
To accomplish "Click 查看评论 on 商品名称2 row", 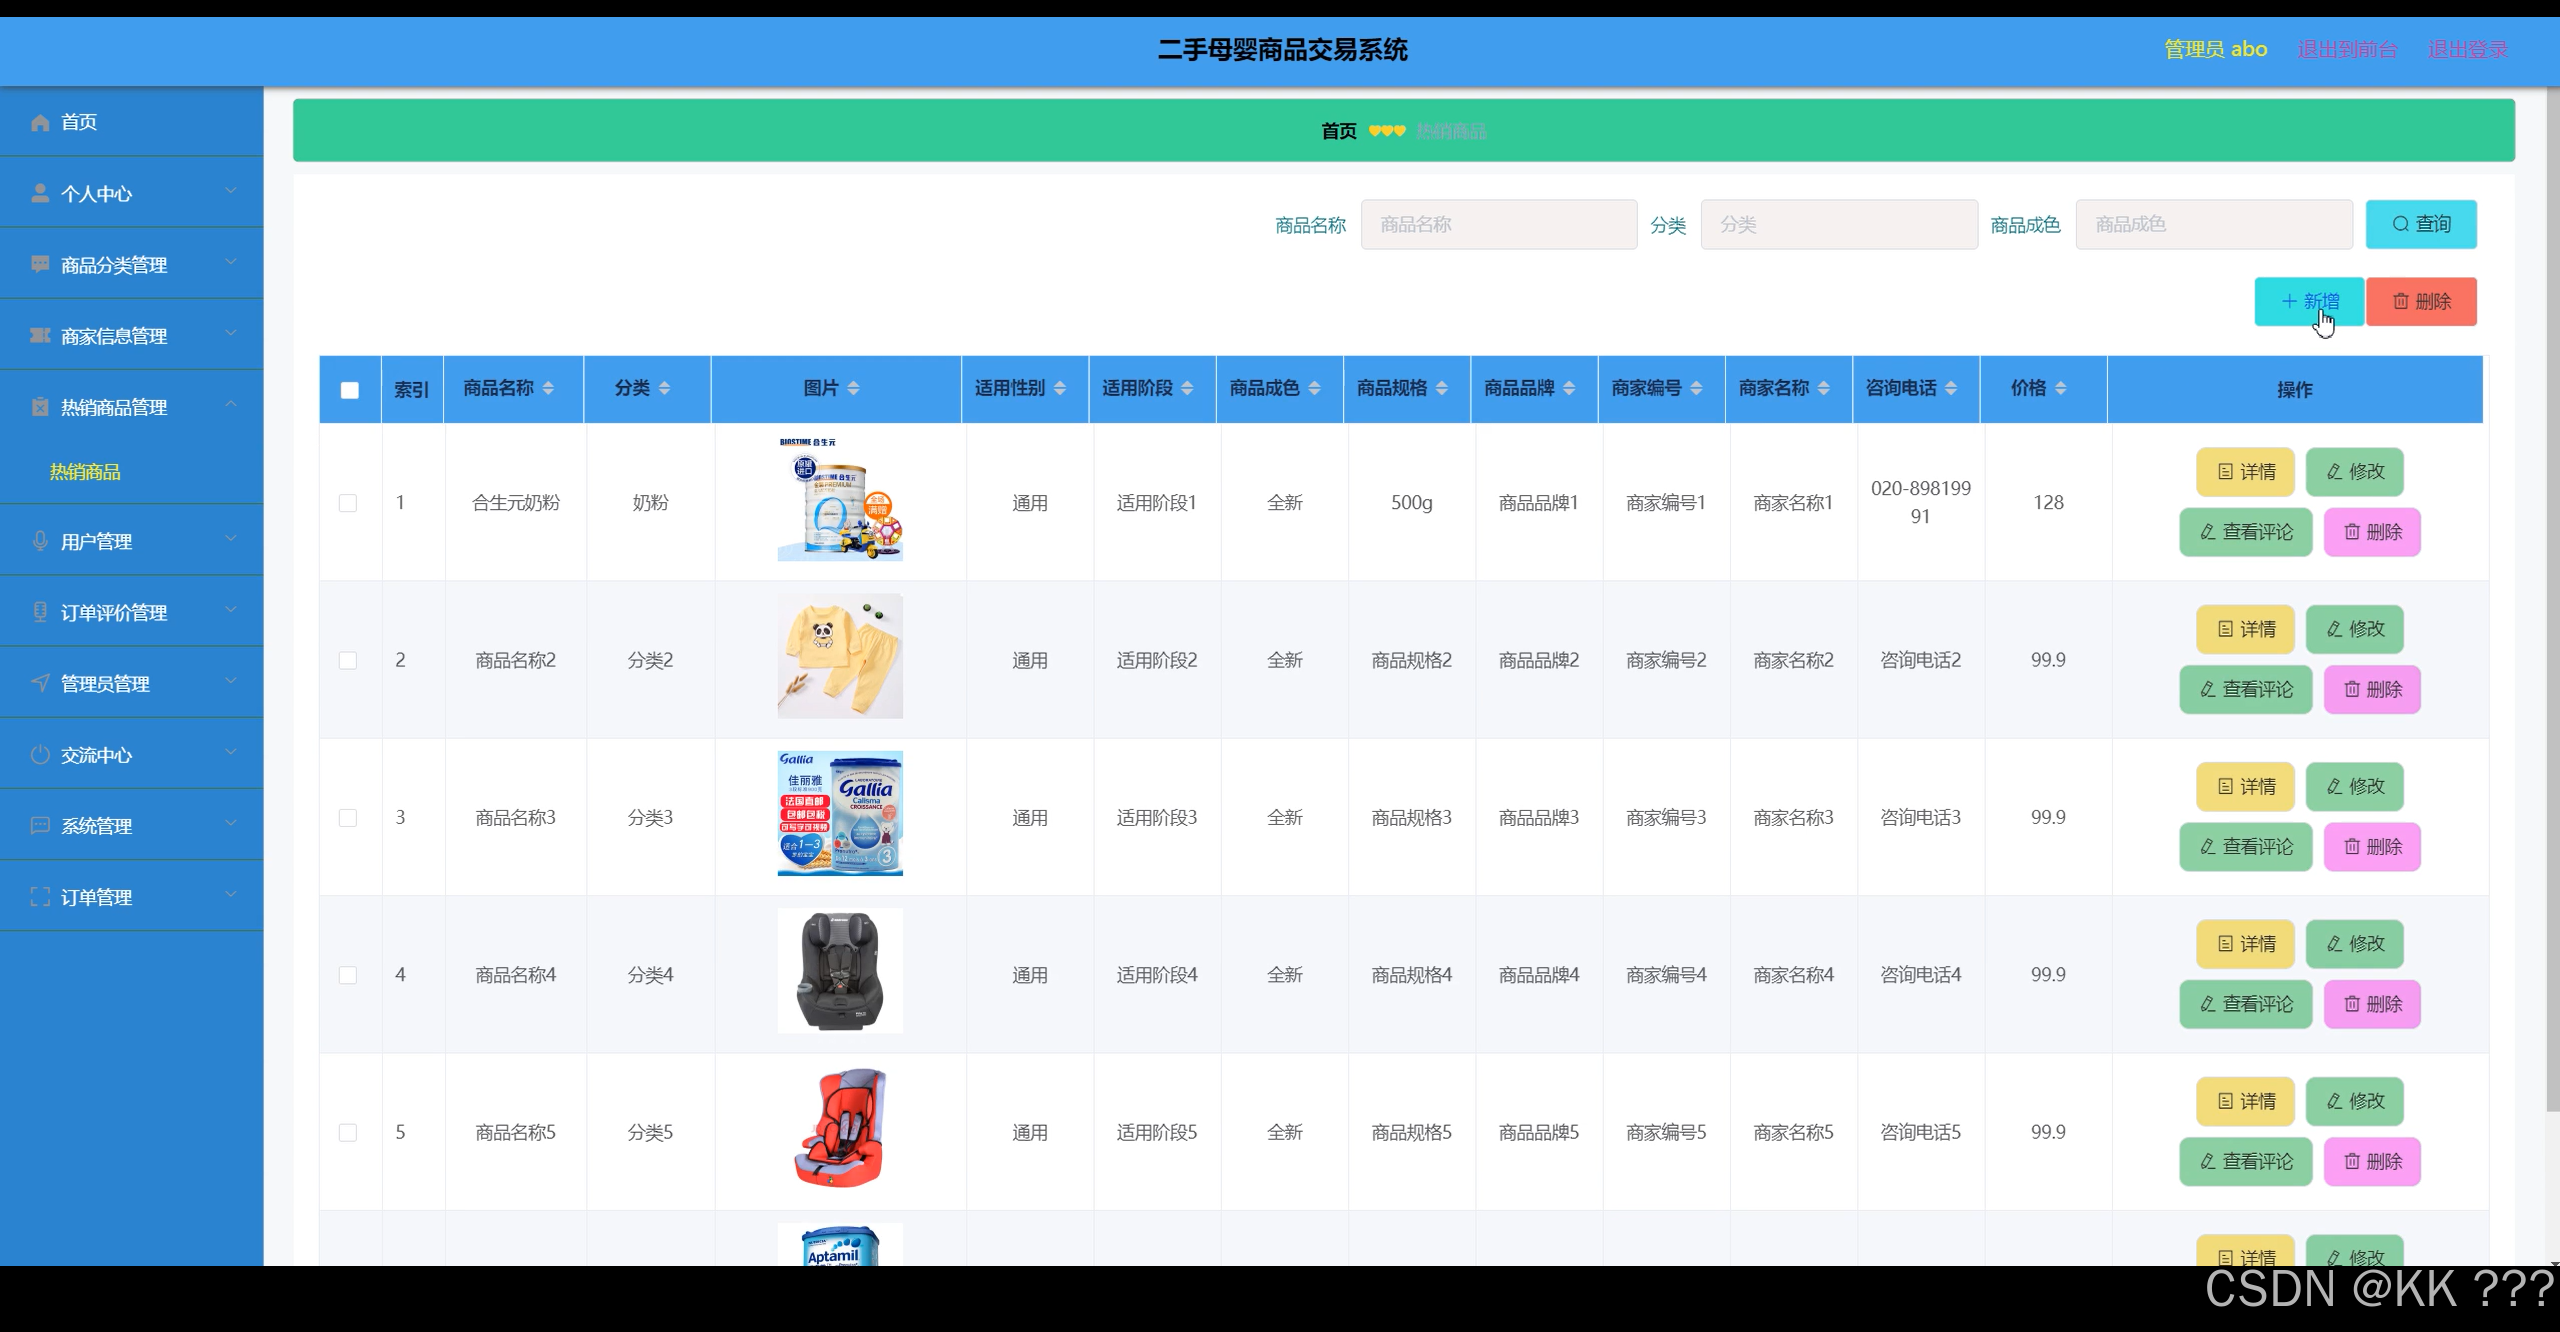I will (2245, 689).
